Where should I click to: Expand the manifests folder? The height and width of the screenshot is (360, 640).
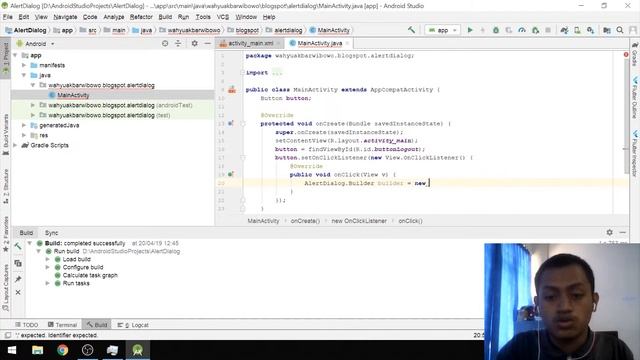tap(24, 65)
